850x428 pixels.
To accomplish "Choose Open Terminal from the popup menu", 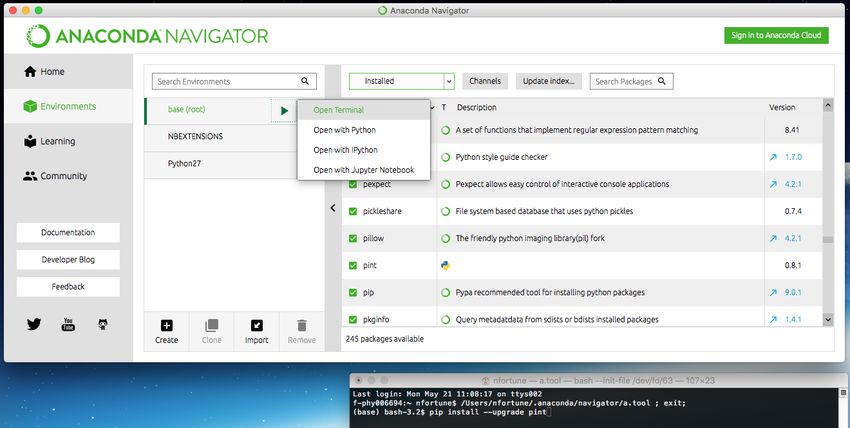I will click(x=364, y=110).
